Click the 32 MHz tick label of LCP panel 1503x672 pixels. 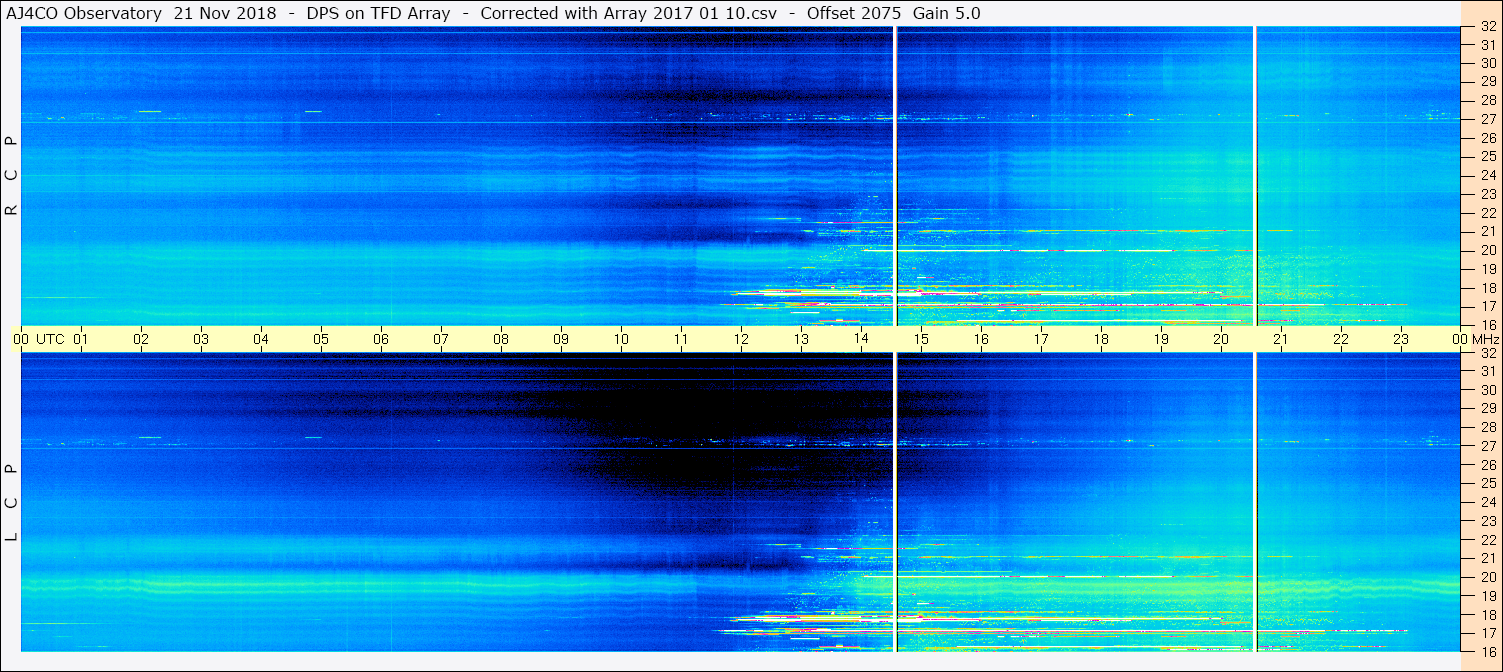click(x=1487, y=353)
